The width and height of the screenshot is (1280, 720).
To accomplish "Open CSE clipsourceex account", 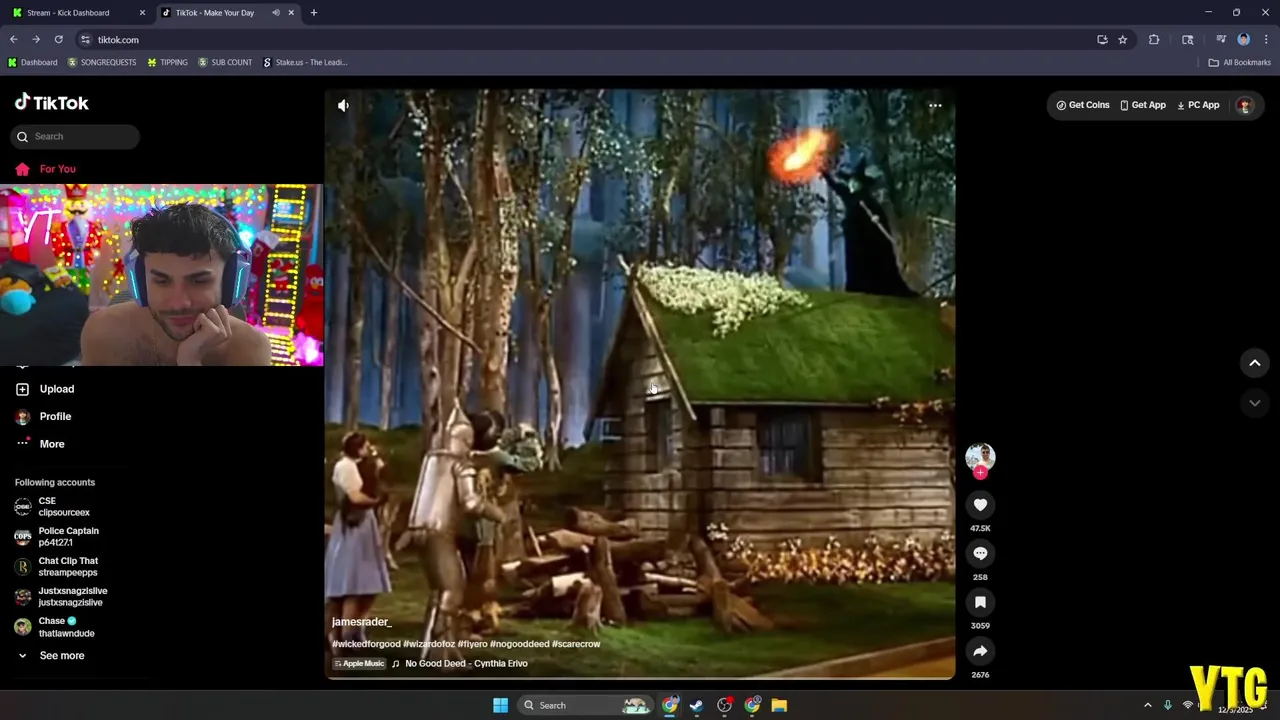I will pyautogui.click(x=52, y=507).
